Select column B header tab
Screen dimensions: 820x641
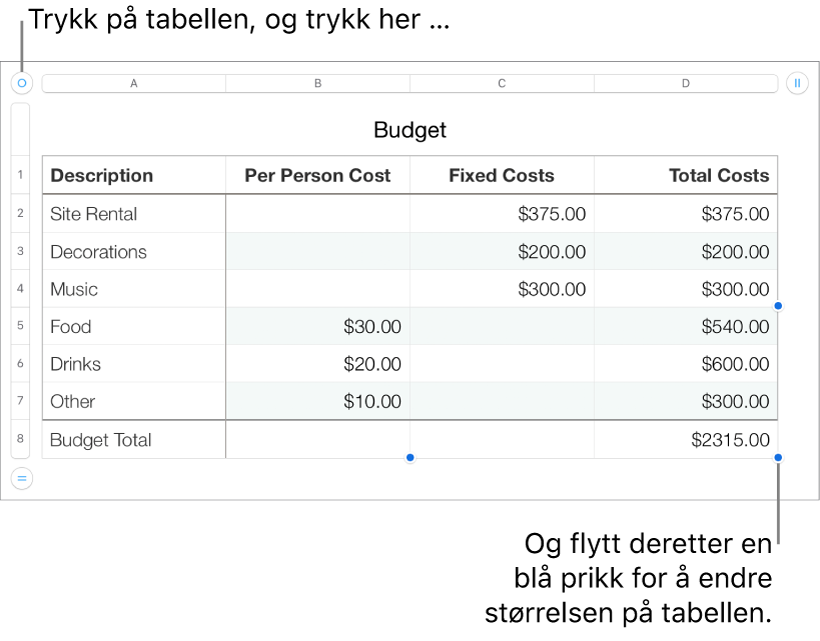click(x=318, y=84)
